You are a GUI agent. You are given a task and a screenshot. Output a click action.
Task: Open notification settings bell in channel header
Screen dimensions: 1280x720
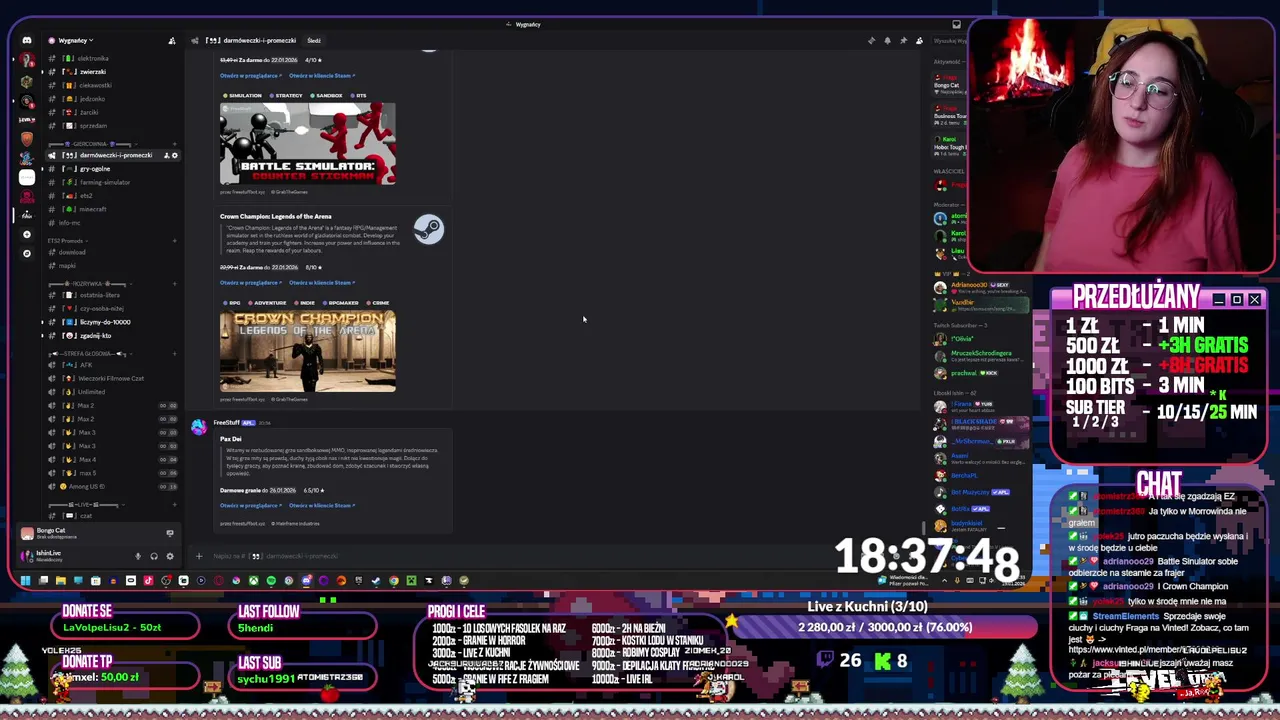(x=887, y=41)
